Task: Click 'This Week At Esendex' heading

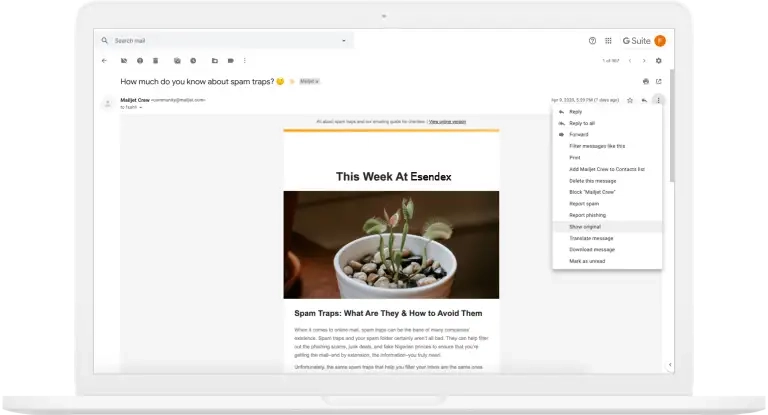Action: 393,177
